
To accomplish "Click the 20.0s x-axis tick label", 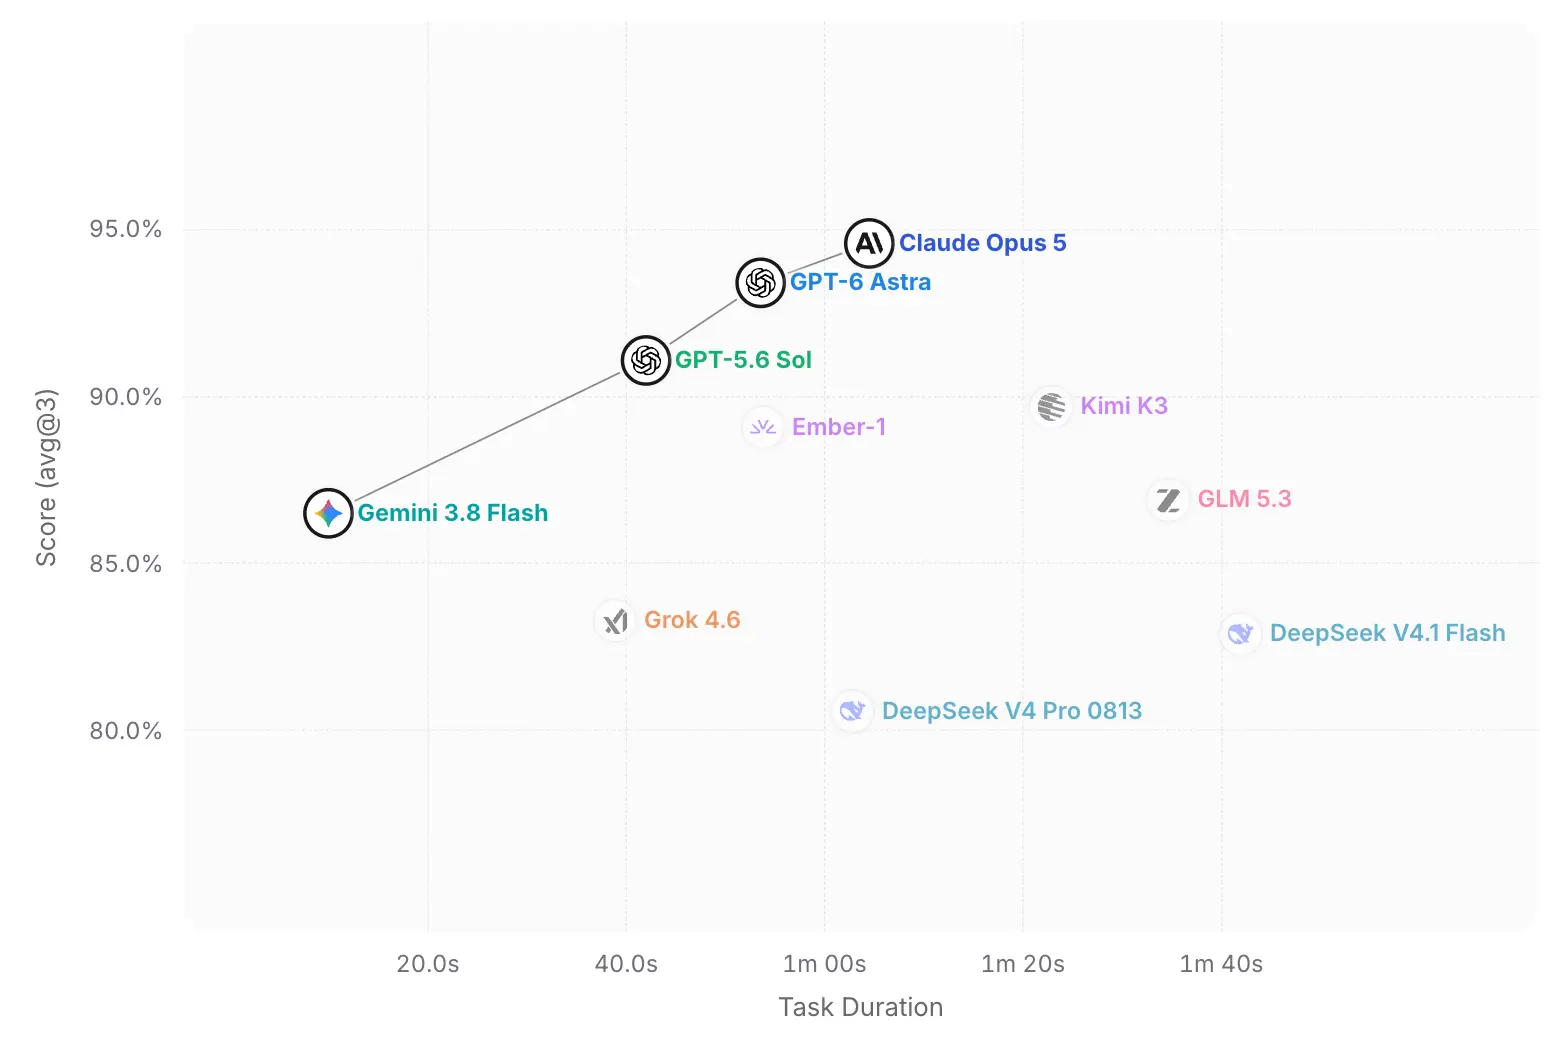I will click(x=428, y=964).
